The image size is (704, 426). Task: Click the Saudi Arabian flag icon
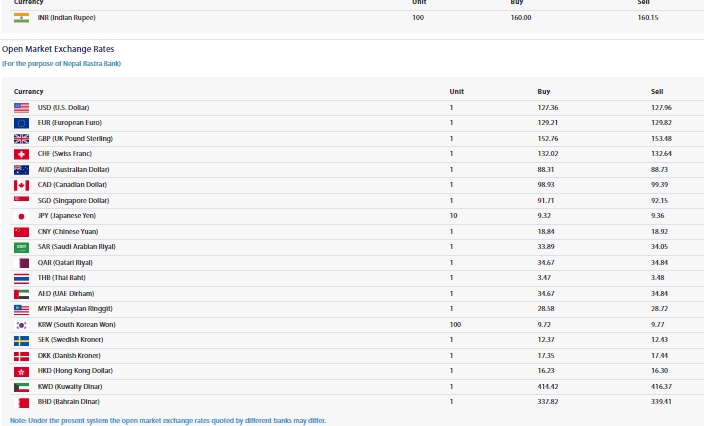pyautogui.click(x=21, y=247)
